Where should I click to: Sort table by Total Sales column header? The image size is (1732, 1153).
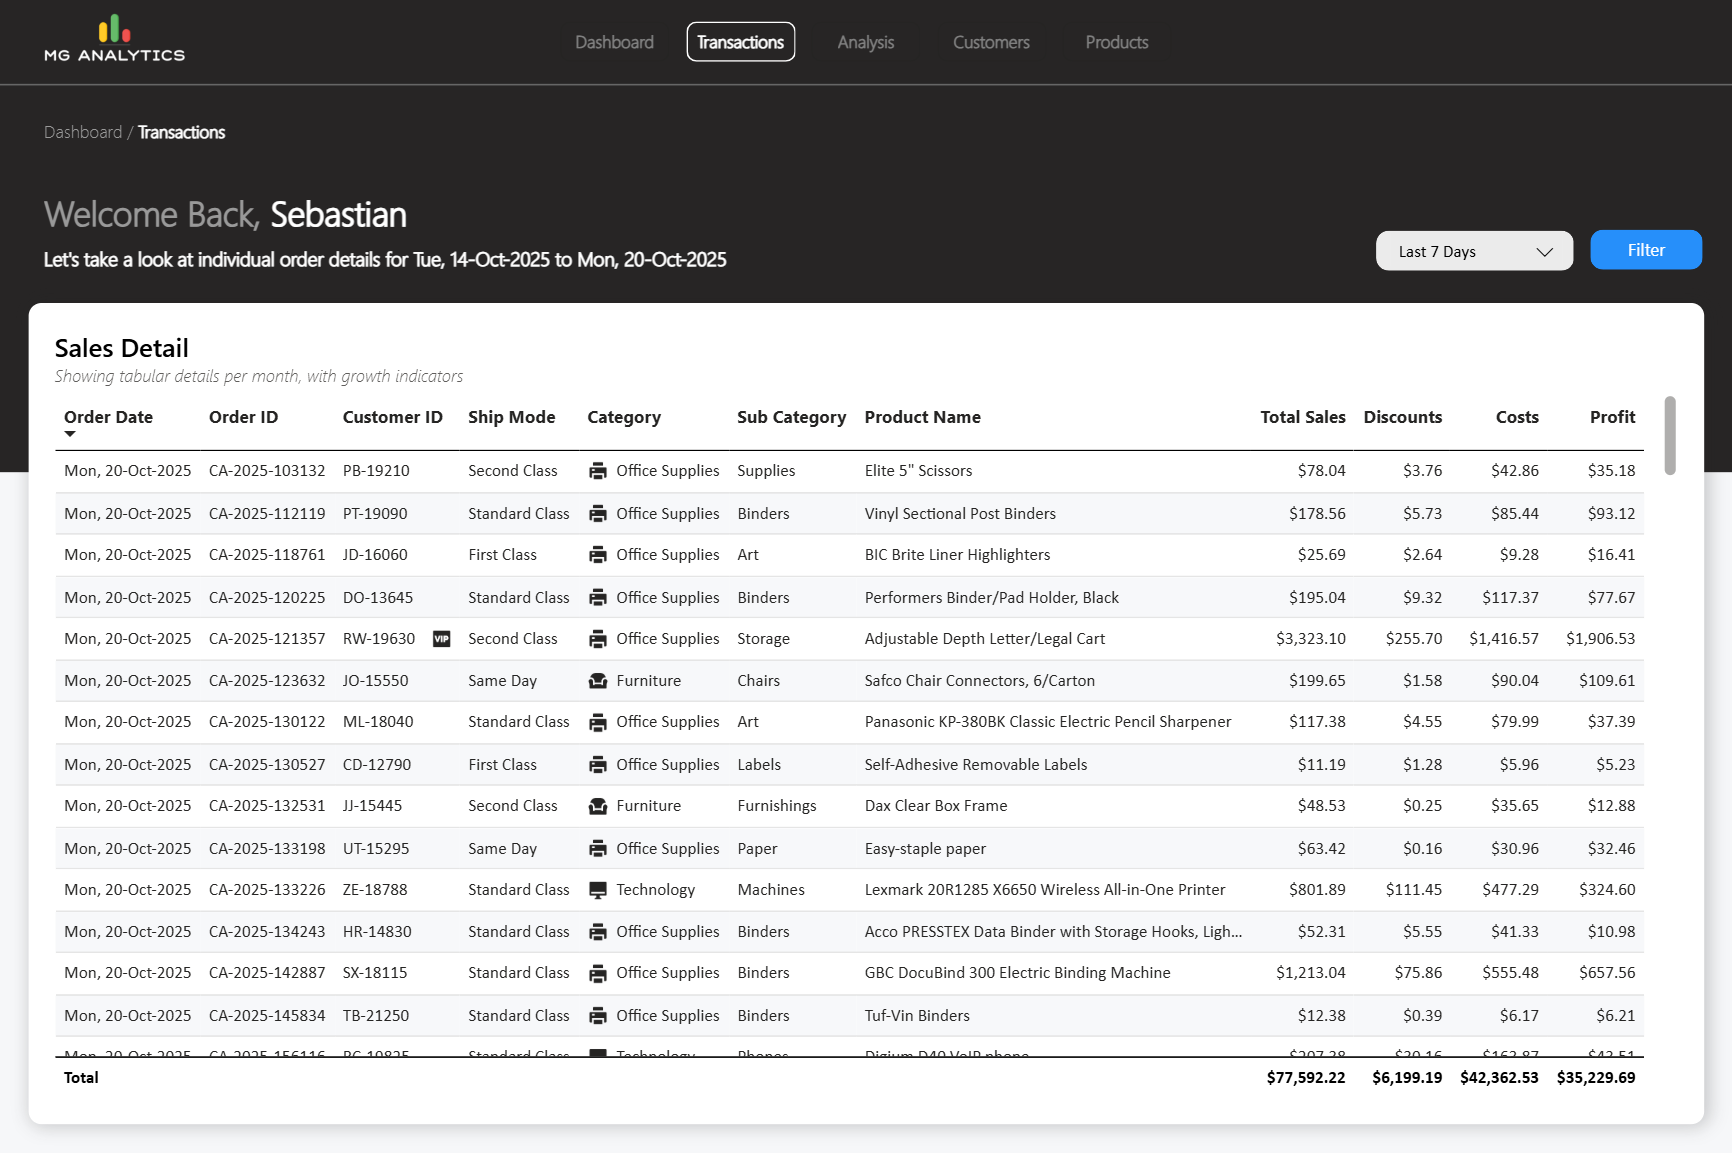[x=1302, y=417]
